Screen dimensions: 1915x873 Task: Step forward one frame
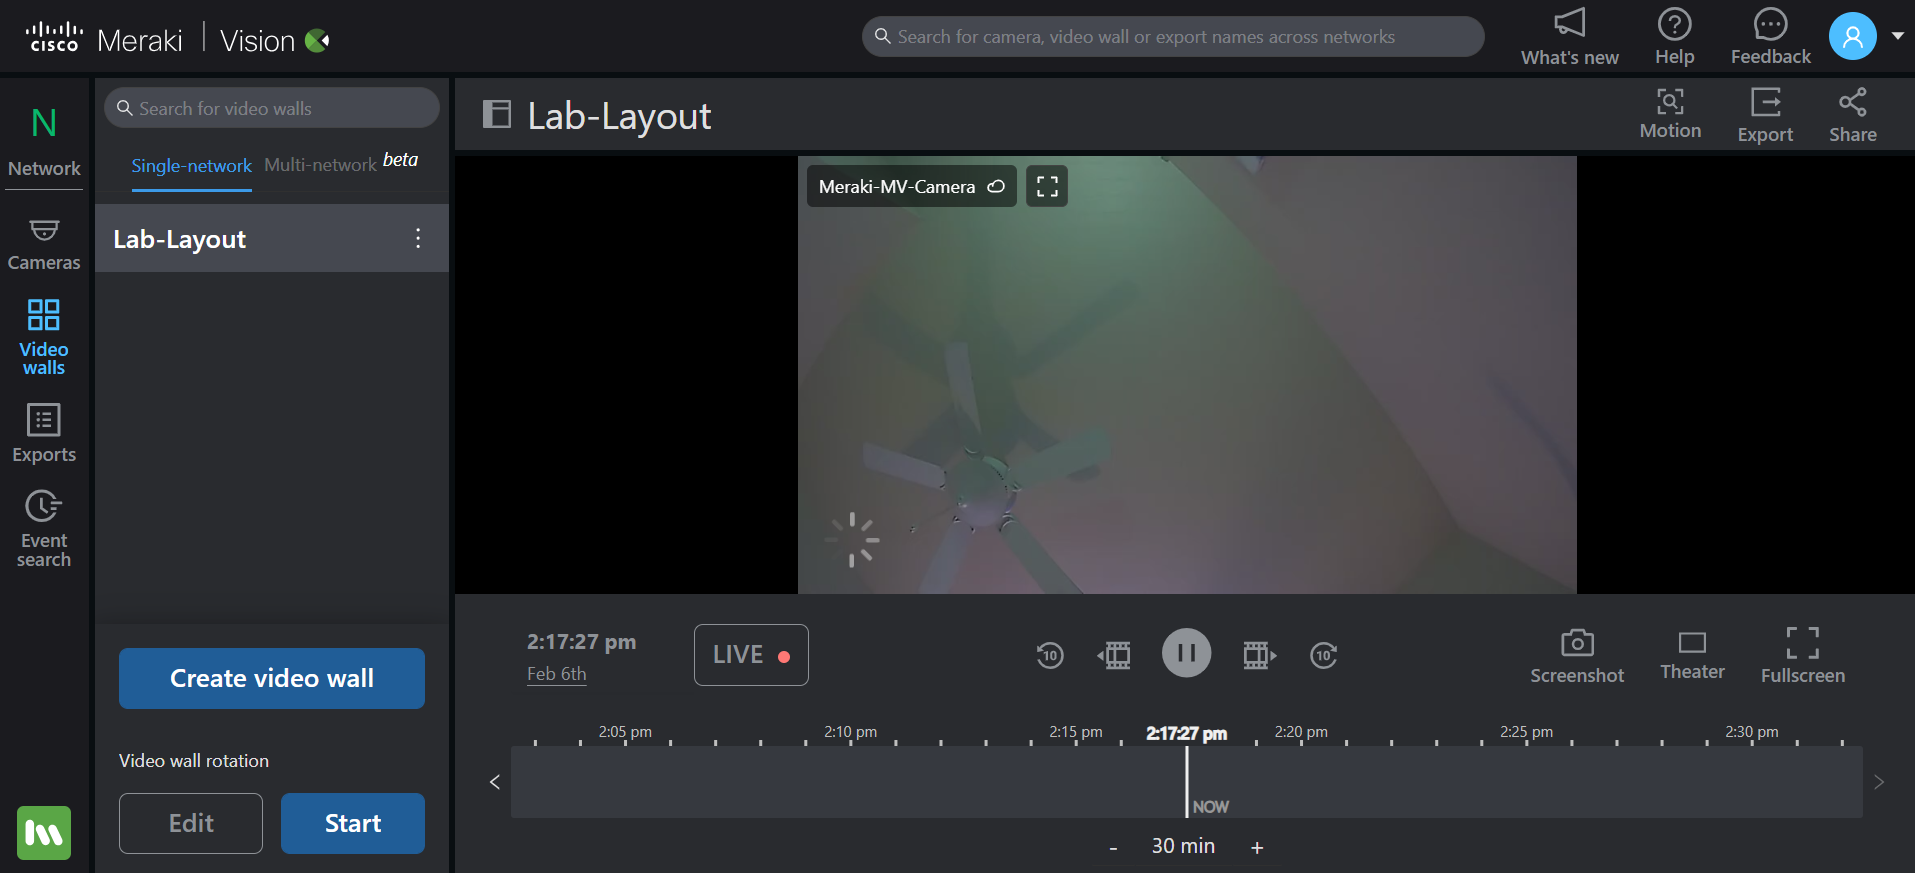(x=1260, y=655)
